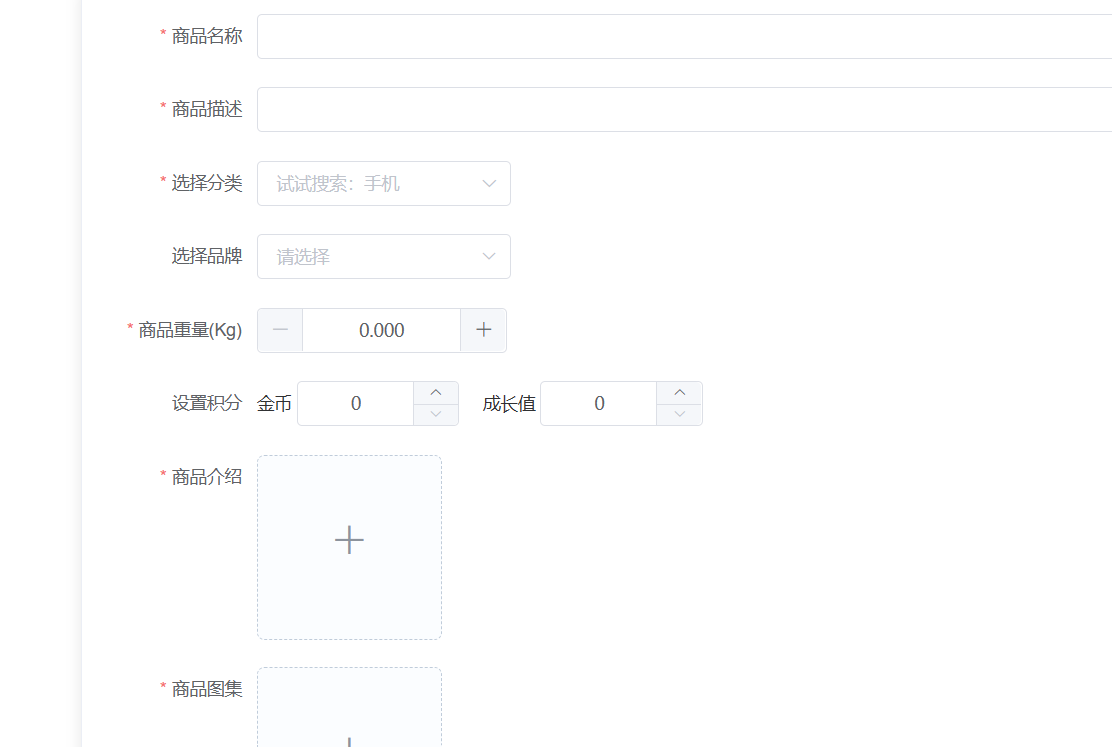Screen dimensions: 1112x747
Task: Select the 金币 number input
Action: 356,404
